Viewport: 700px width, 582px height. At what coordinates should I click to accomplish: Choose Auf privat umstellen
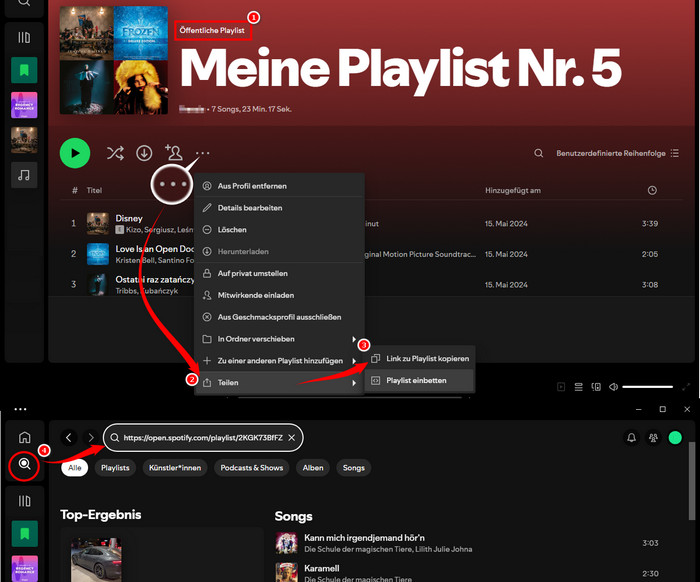point(279,274)
